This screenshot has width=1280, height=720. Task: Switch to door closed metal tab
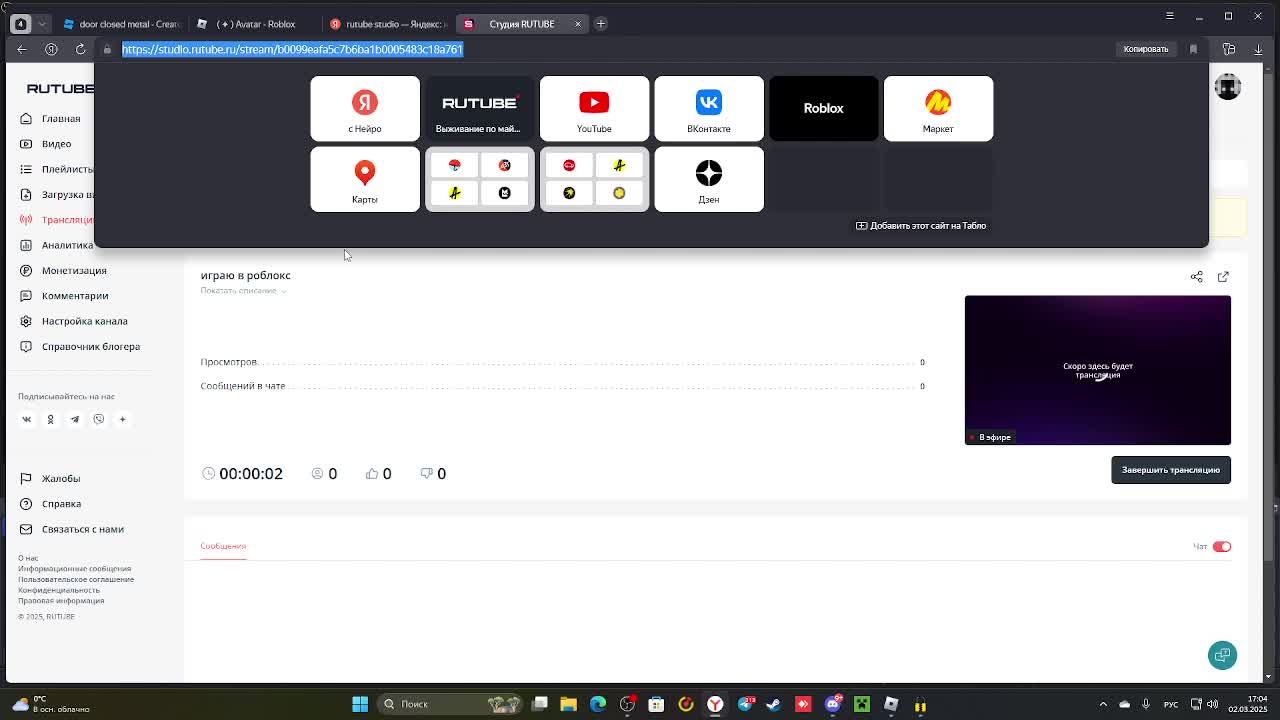(120, 24)
